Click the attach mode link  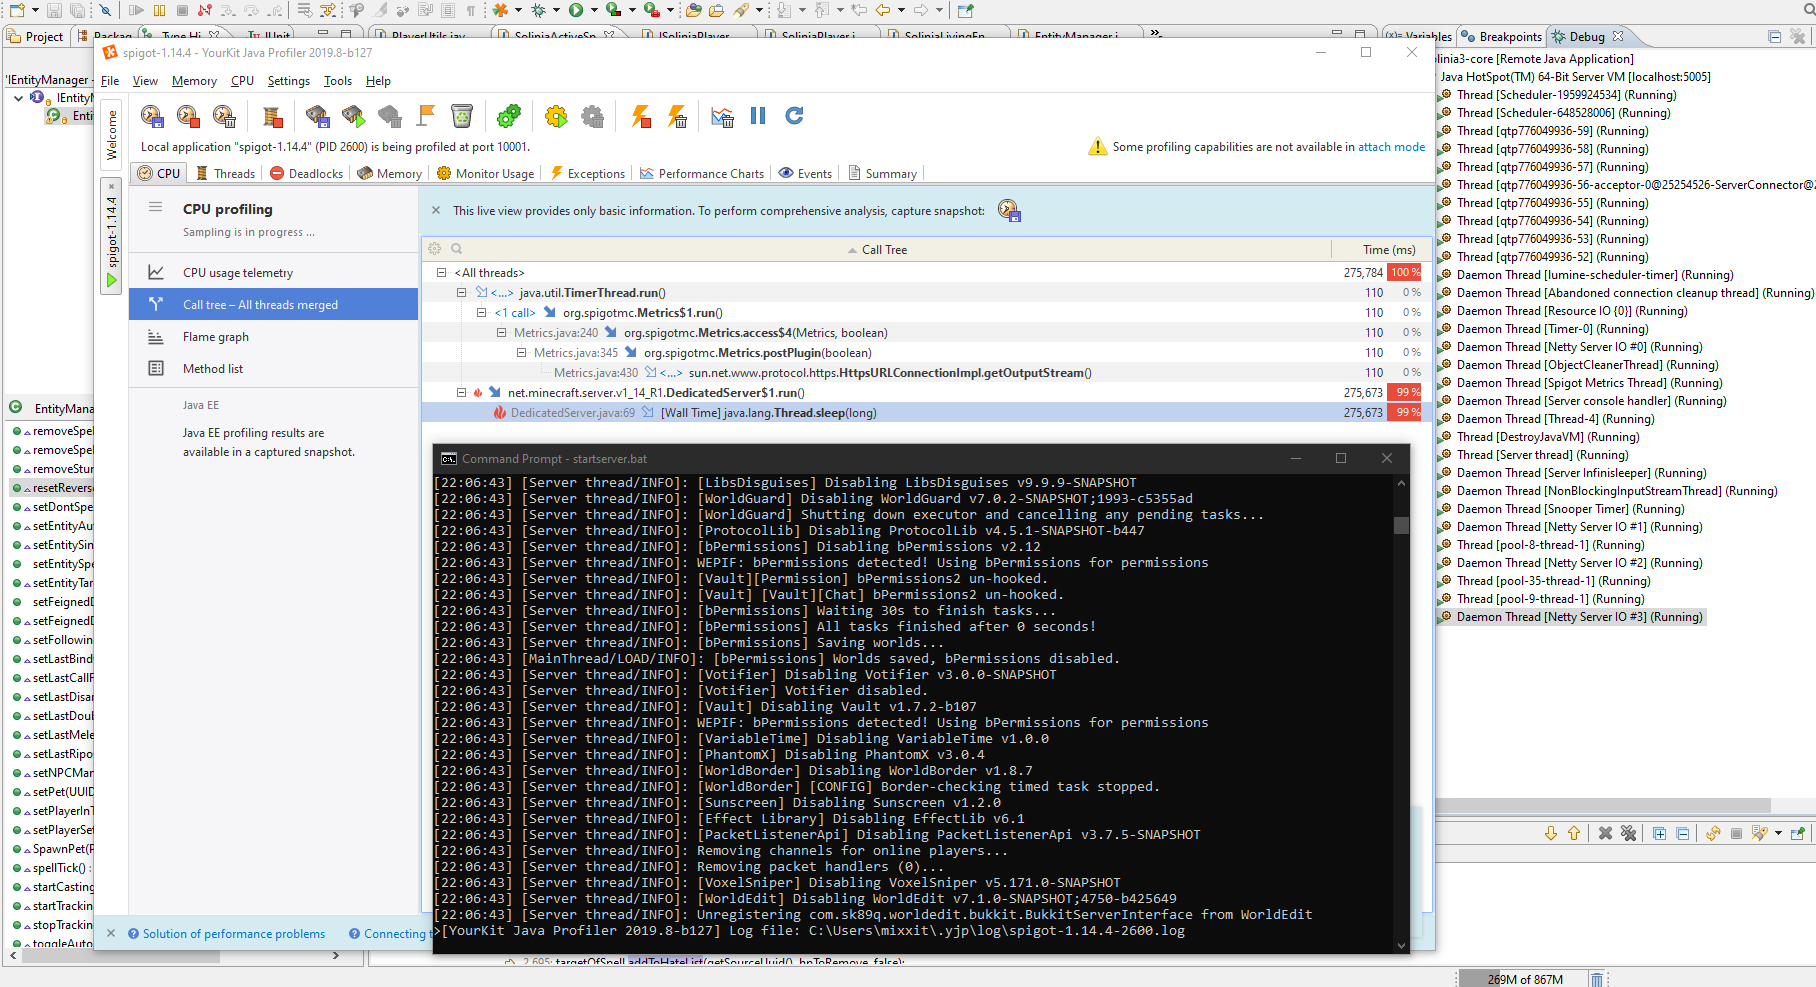1391,147
